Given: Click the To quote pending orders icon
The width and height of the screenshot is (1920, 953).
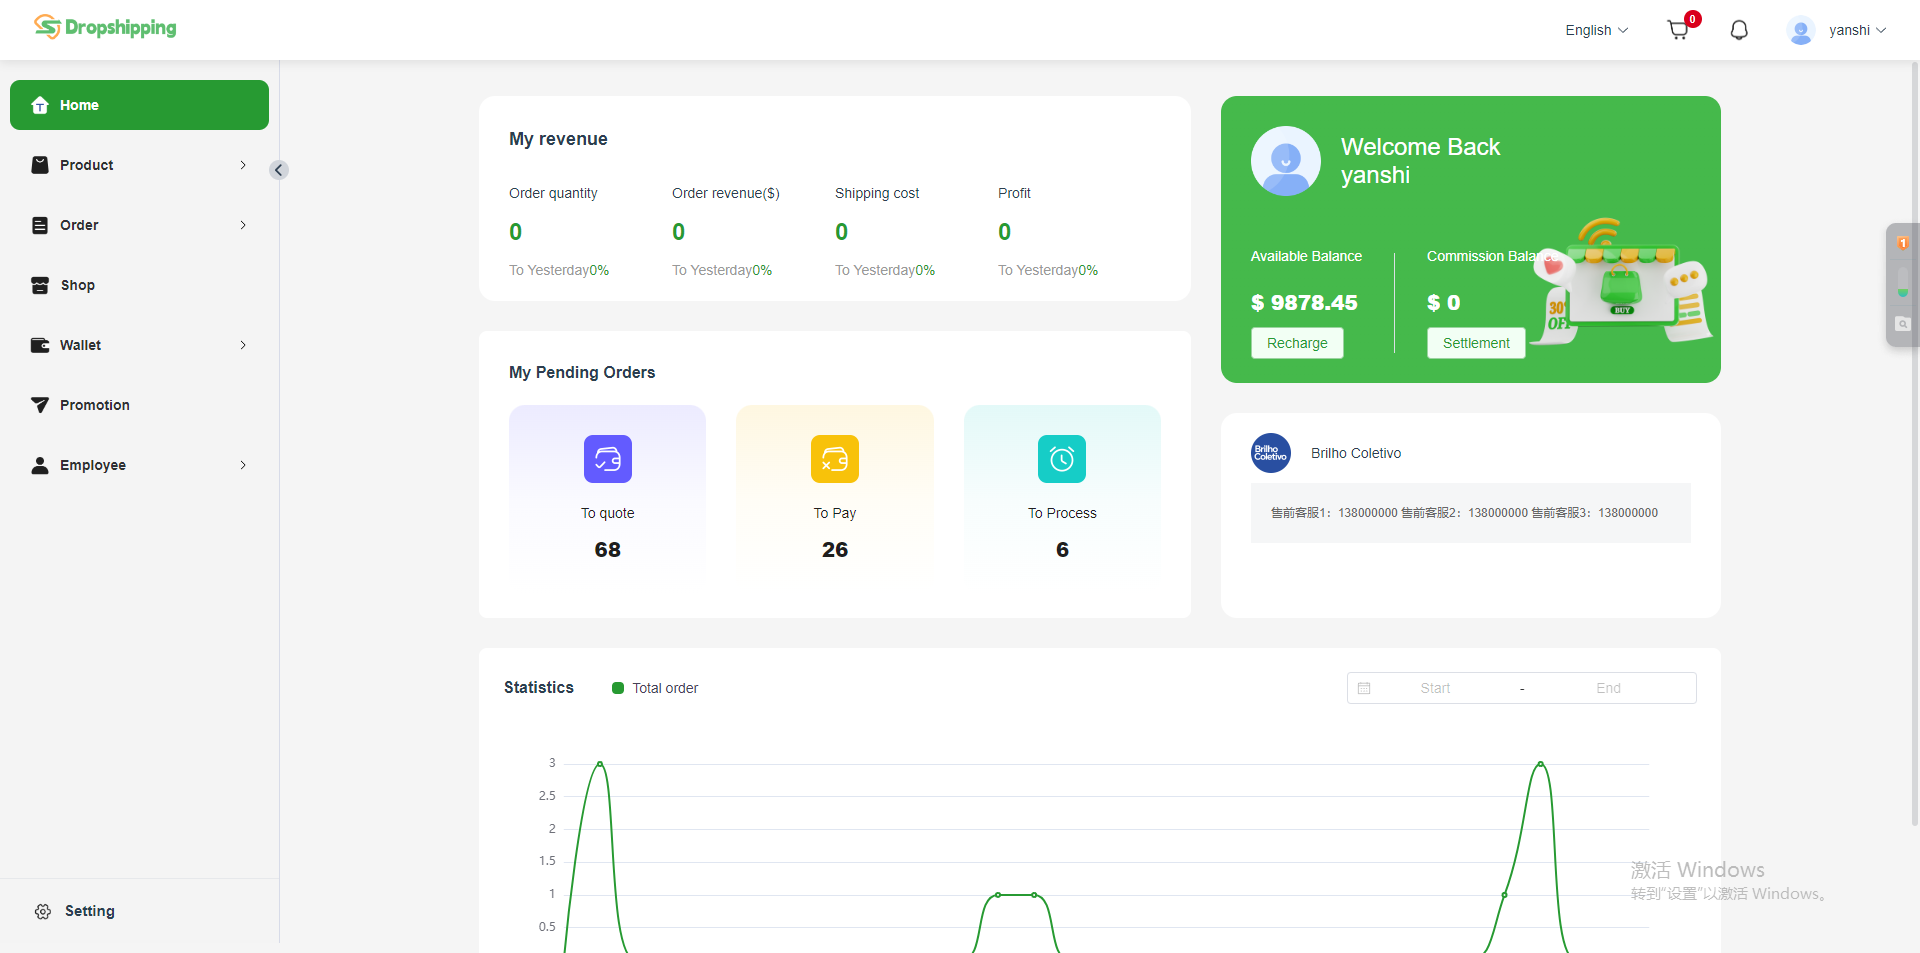Looking at the screenshot, I should click(607, 459).
